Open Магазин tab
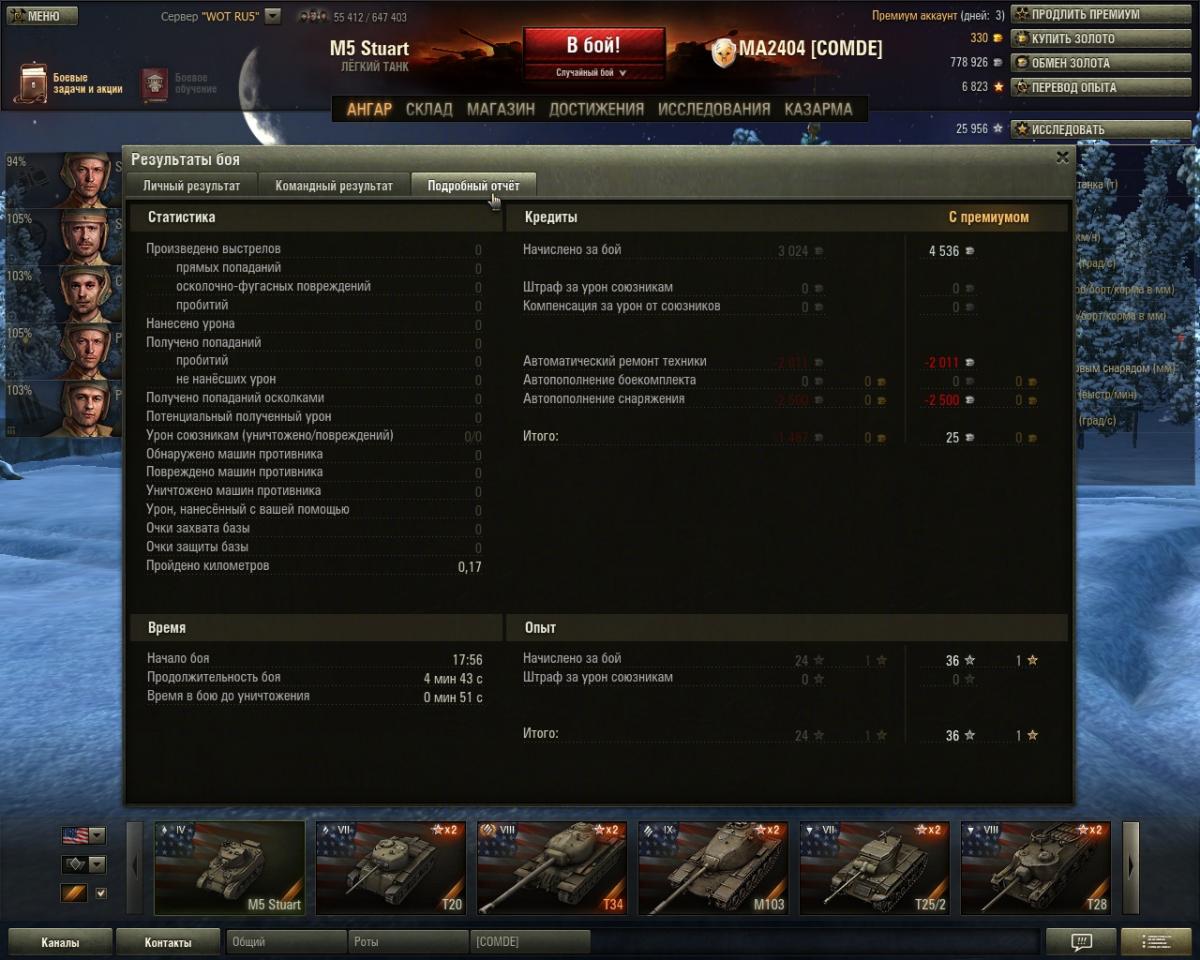This screenshot has width=1200, height=960. [x=500, y=109]
